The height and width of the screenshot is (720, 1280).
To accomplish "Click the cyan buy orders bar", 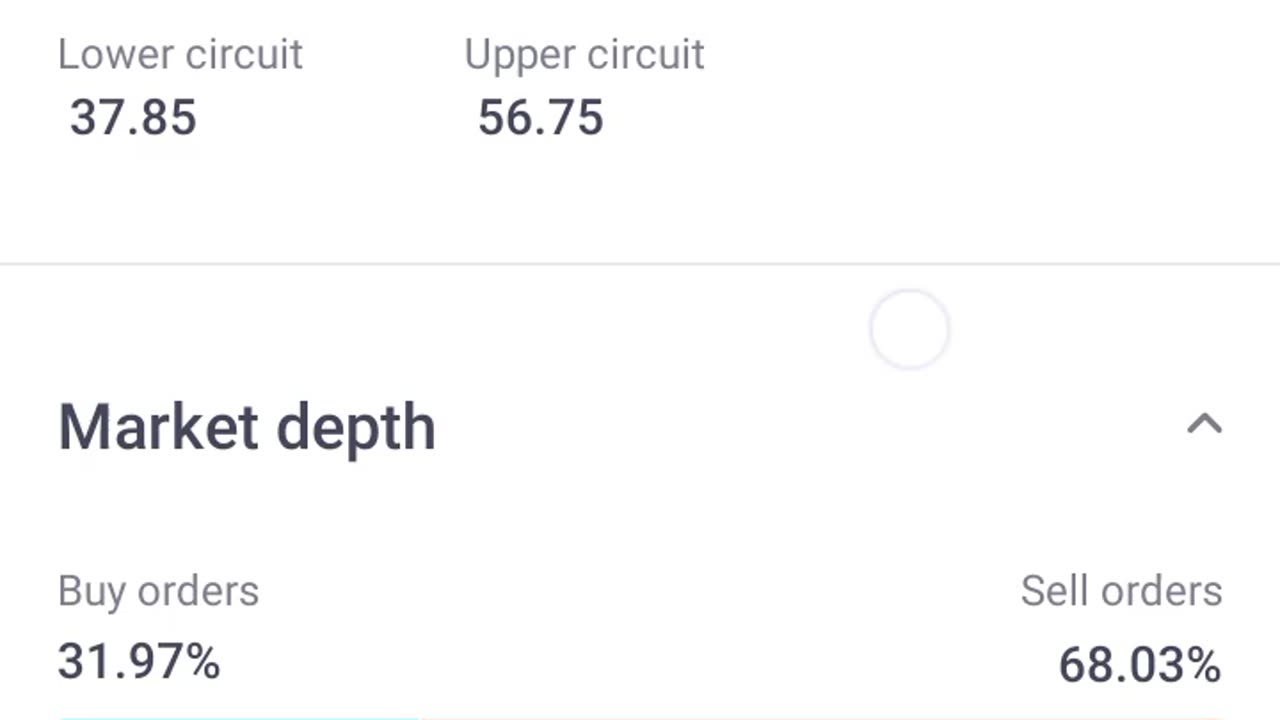I will (x=238, y=717).
